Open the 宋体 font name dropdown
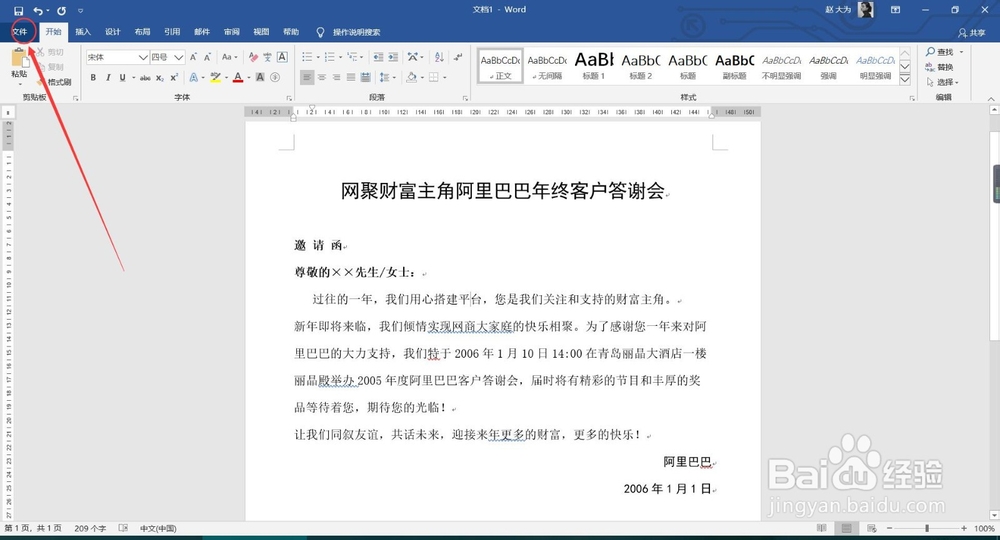Viewport: 1000px width, 540px height. tap(143, 57)
